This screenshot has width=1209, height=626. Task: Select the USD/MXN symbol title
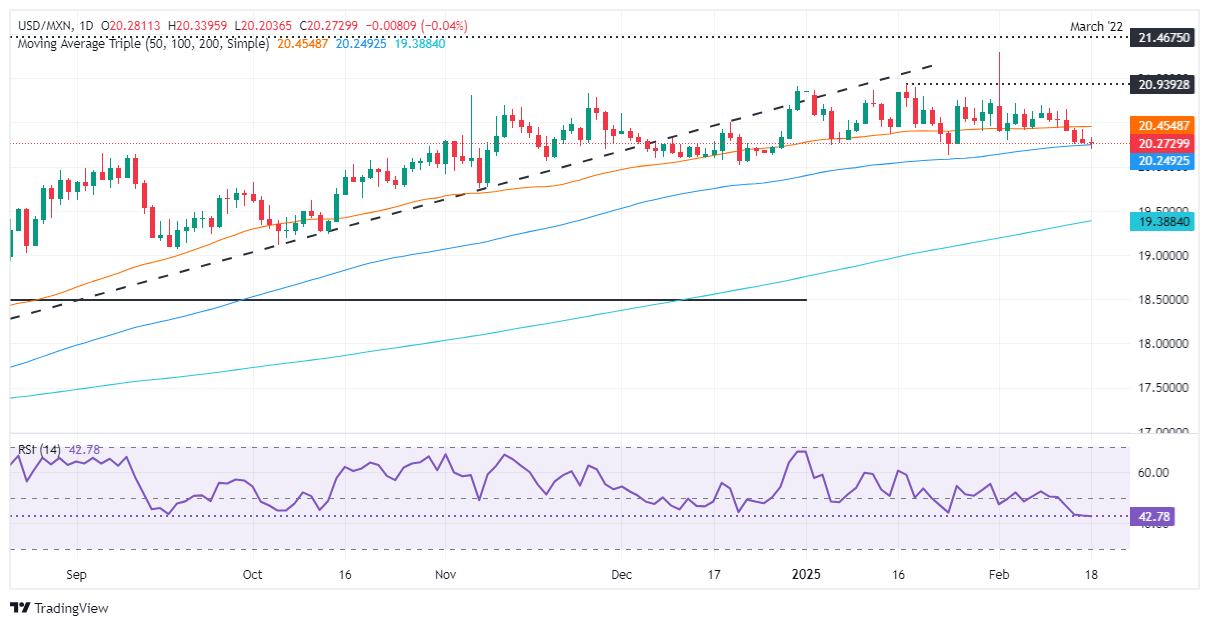tap(40, 25)
